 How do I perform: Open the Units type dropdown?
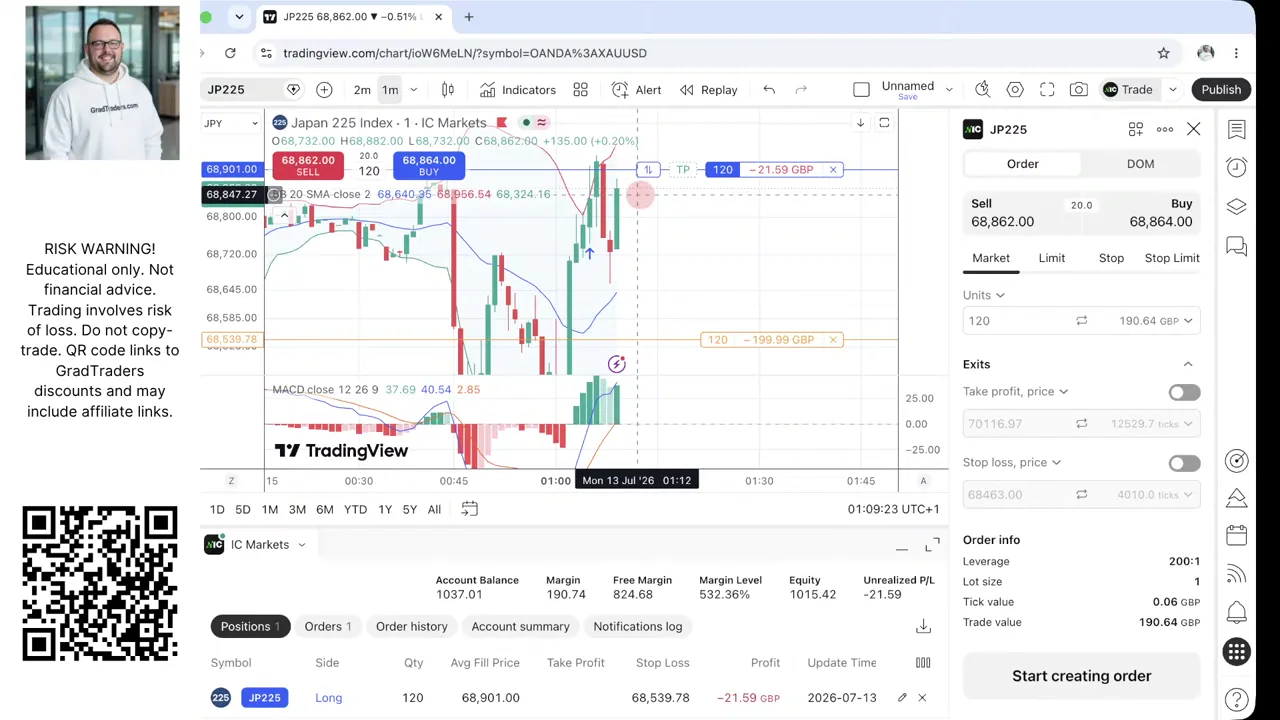pyautogui.click(x=984, y=295)
